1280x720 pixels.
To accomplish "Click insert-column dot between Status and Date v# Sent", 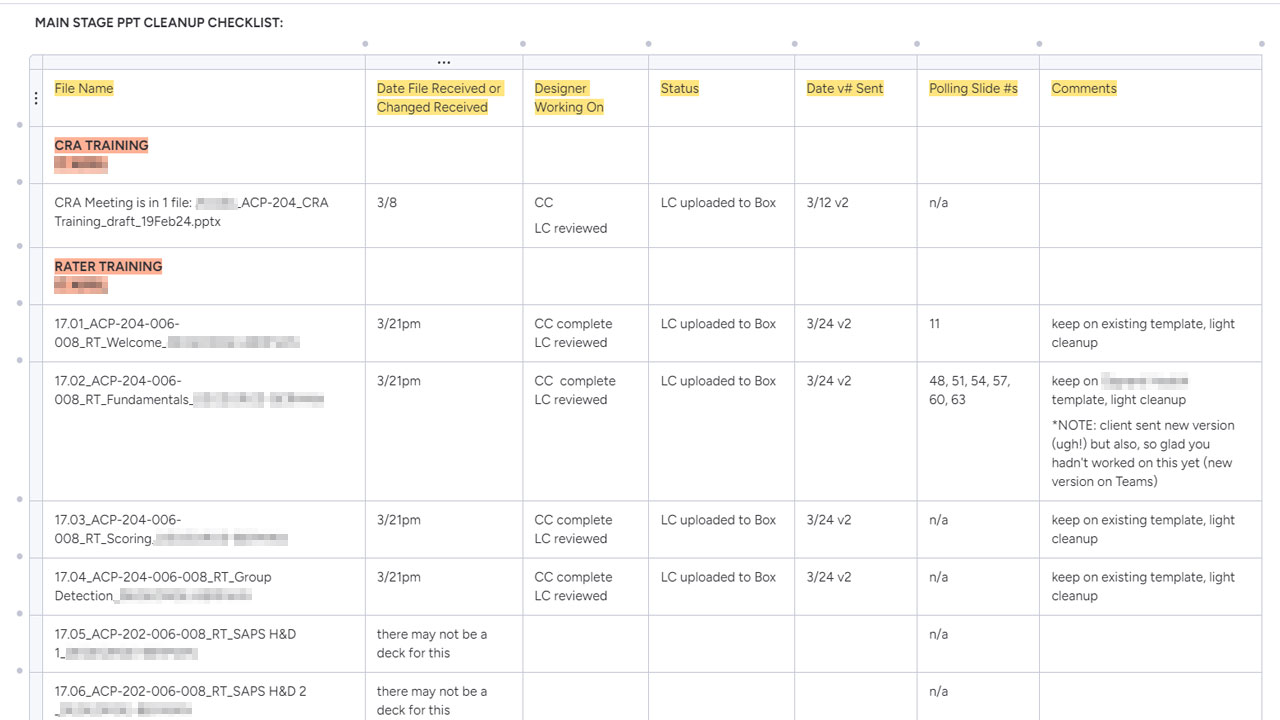I will tap(795, 44).
